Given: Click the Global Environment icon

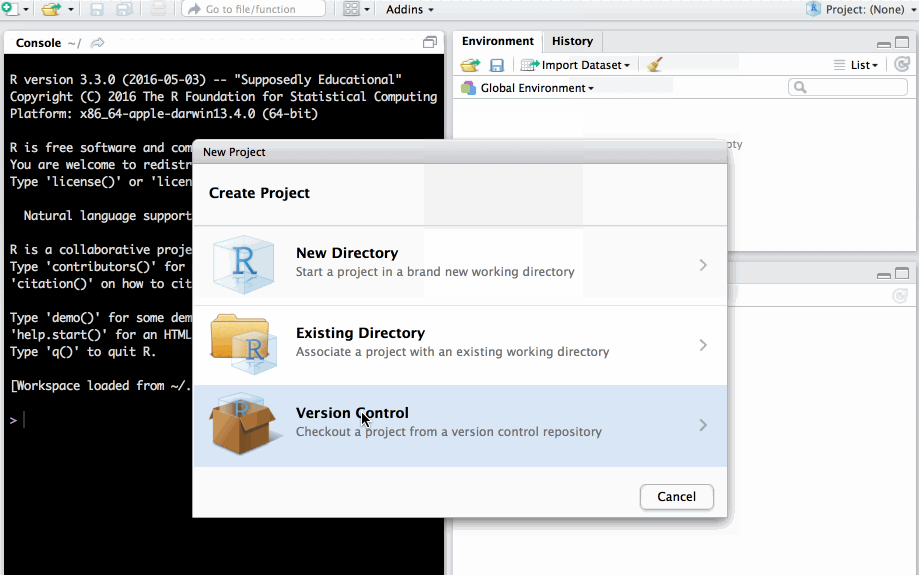Looking at the screenshot, I should point(468,88).
